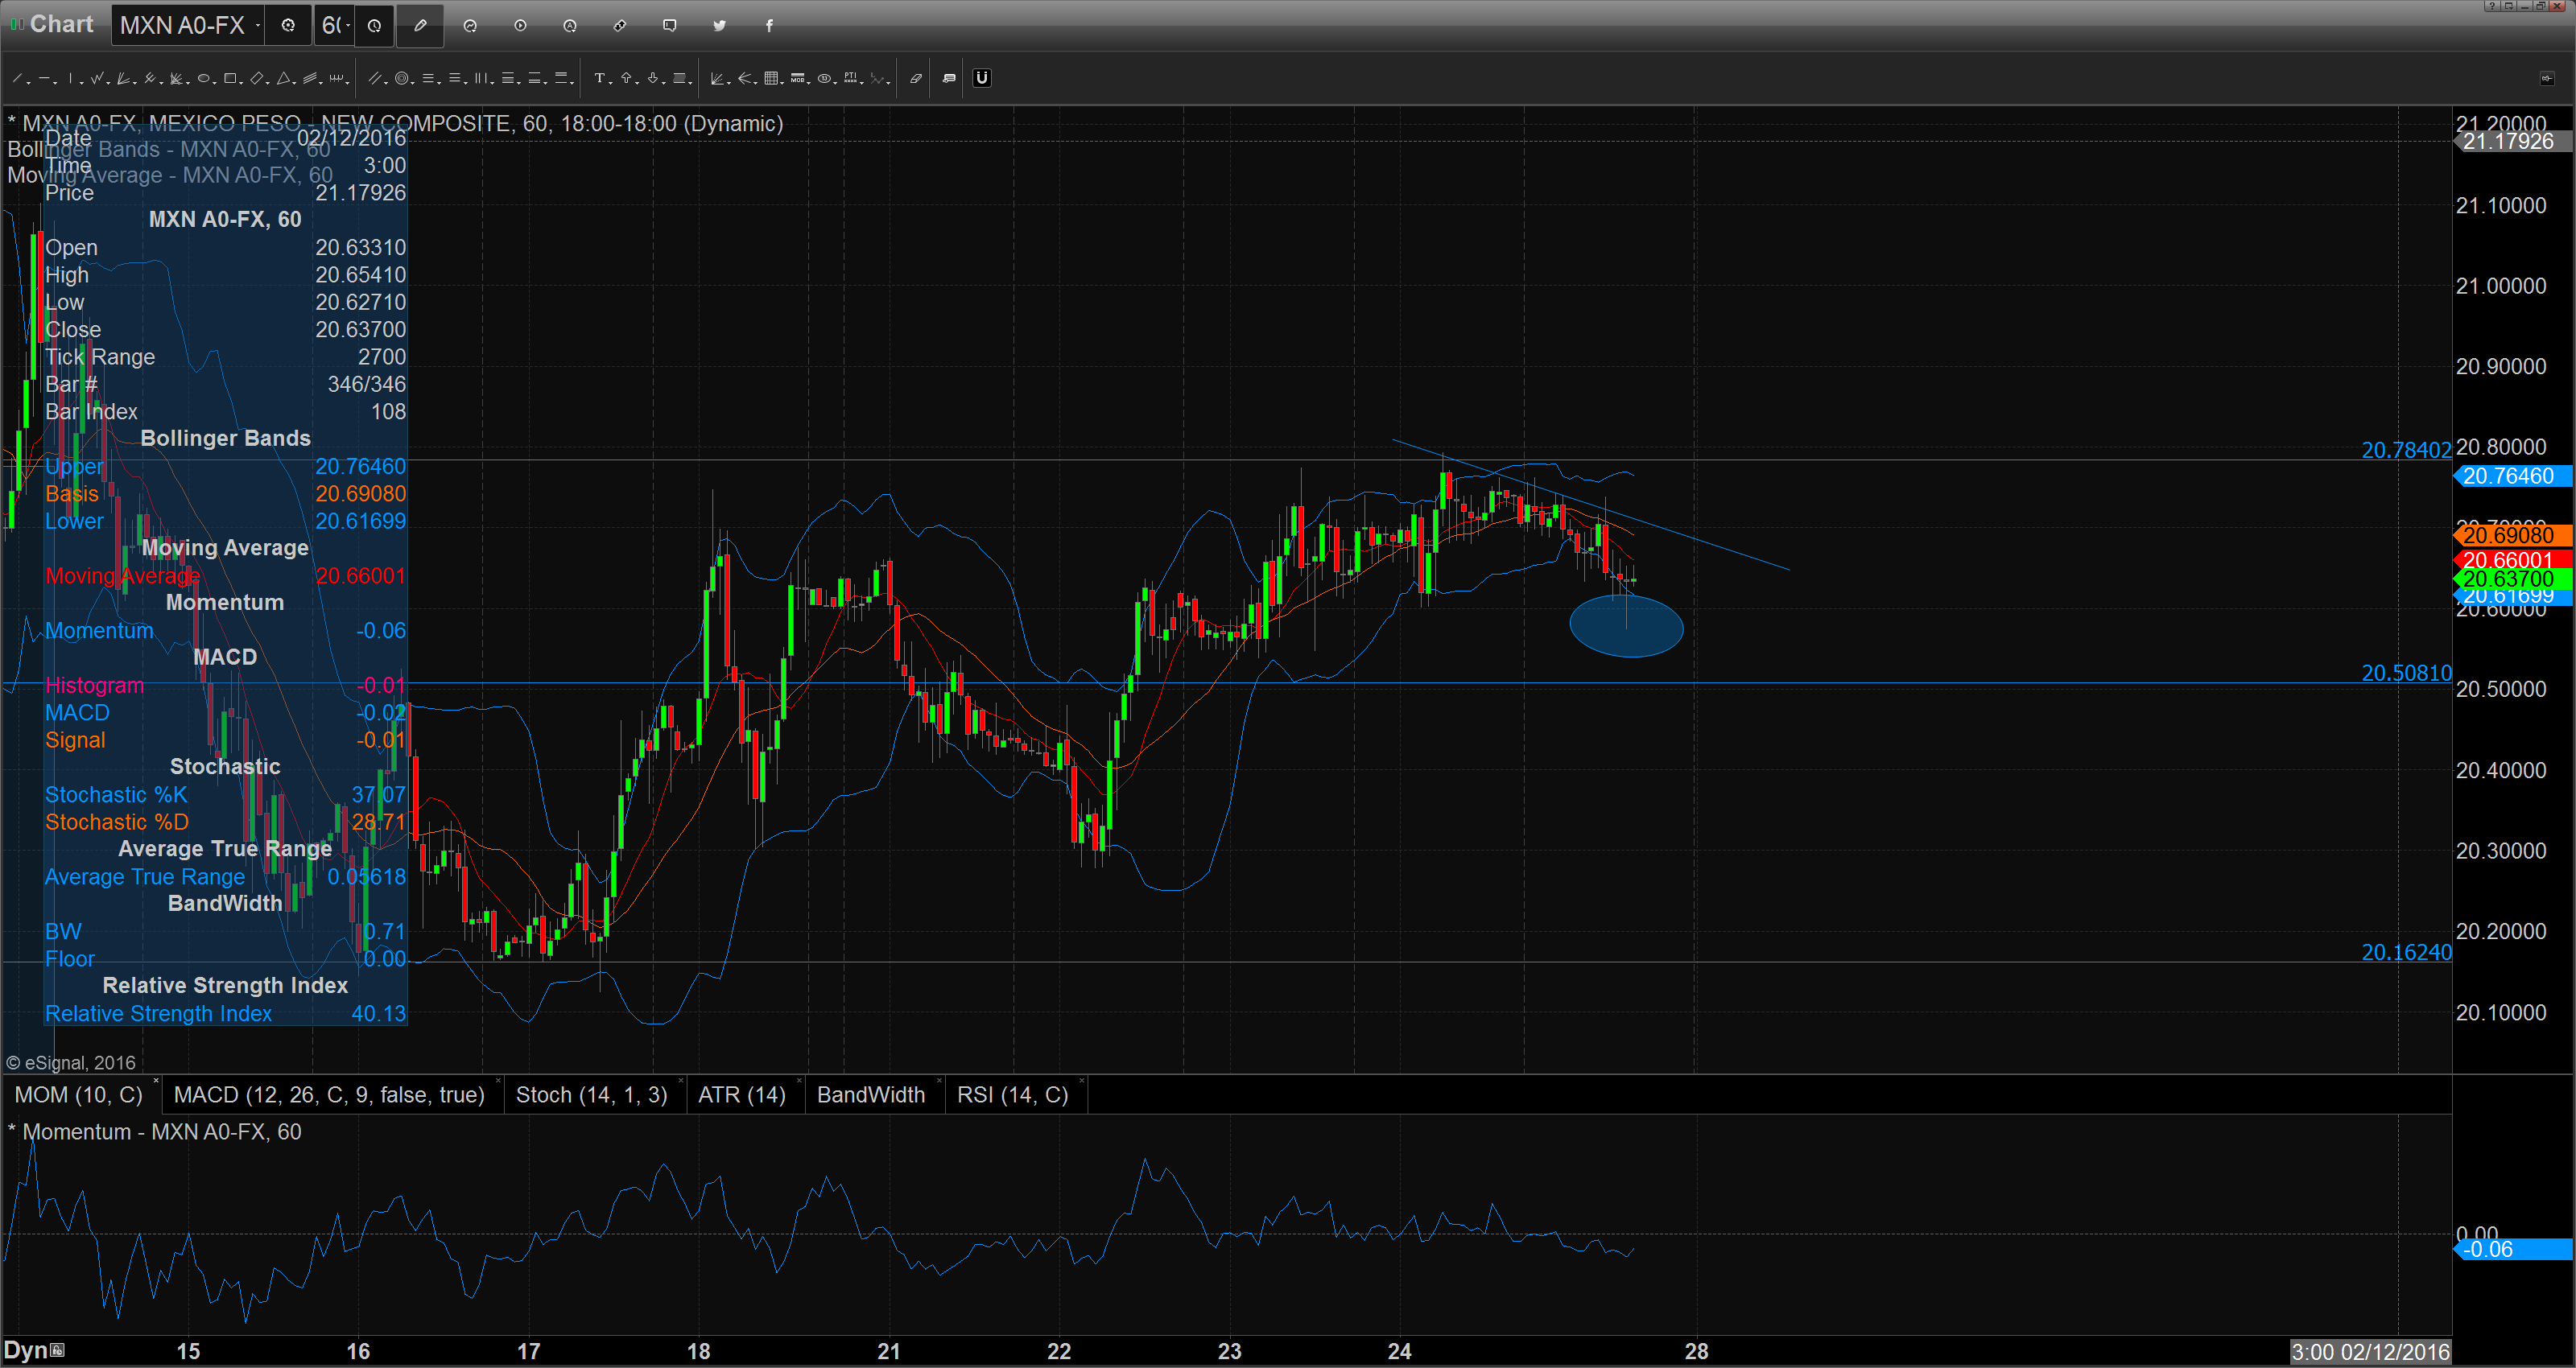Select the up arrow marker tool
The image size is (2576, 1368).
click(x=627, y=78)
